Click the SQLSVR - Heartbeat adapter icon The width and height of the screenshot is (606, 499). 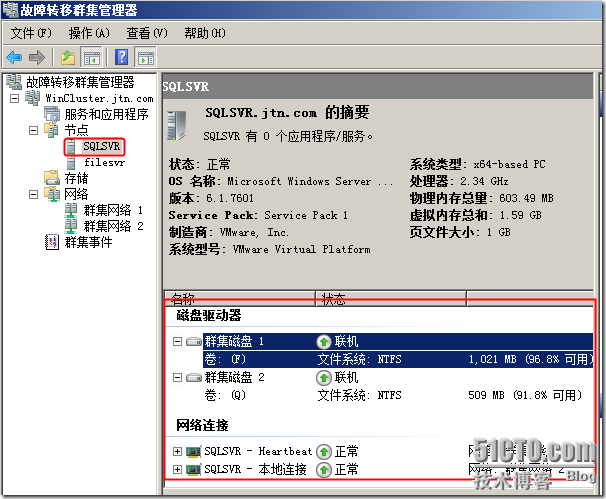194,451
